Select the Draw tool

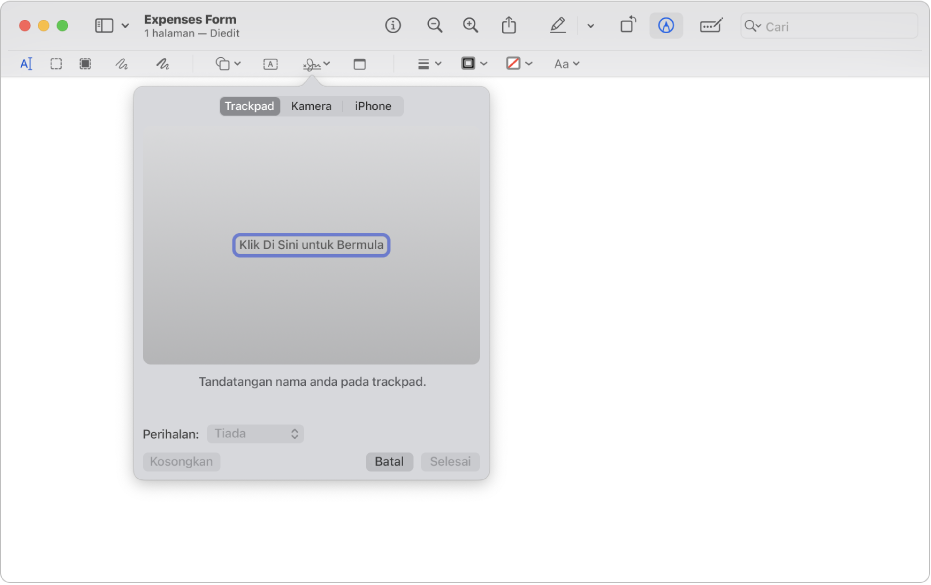click(163, 64)
